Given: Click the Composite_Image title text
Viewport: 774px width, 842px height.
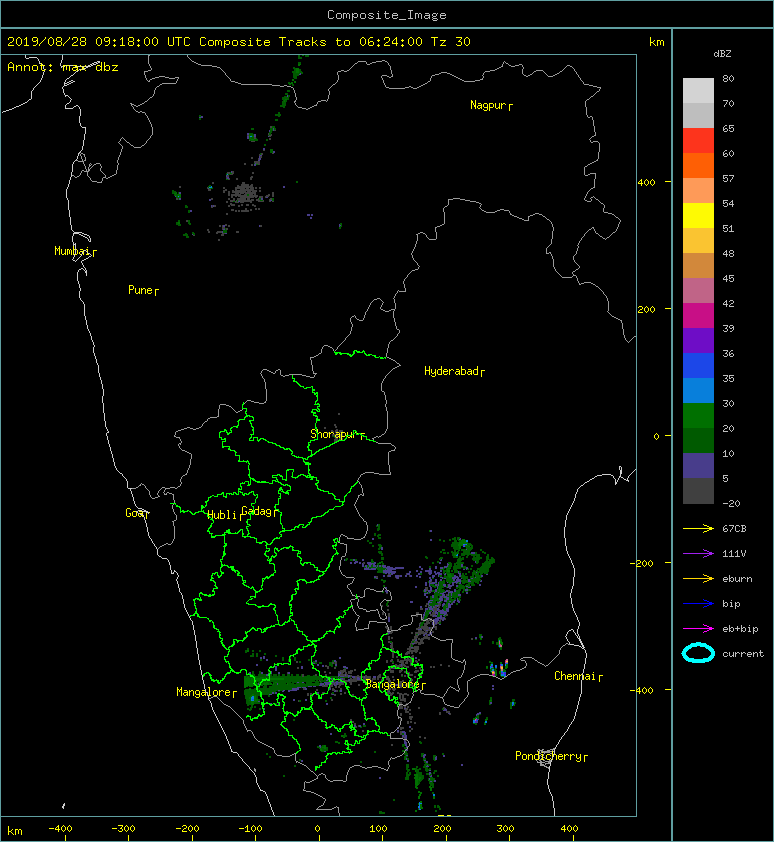Looking at the screenshot, I should 387,15.
